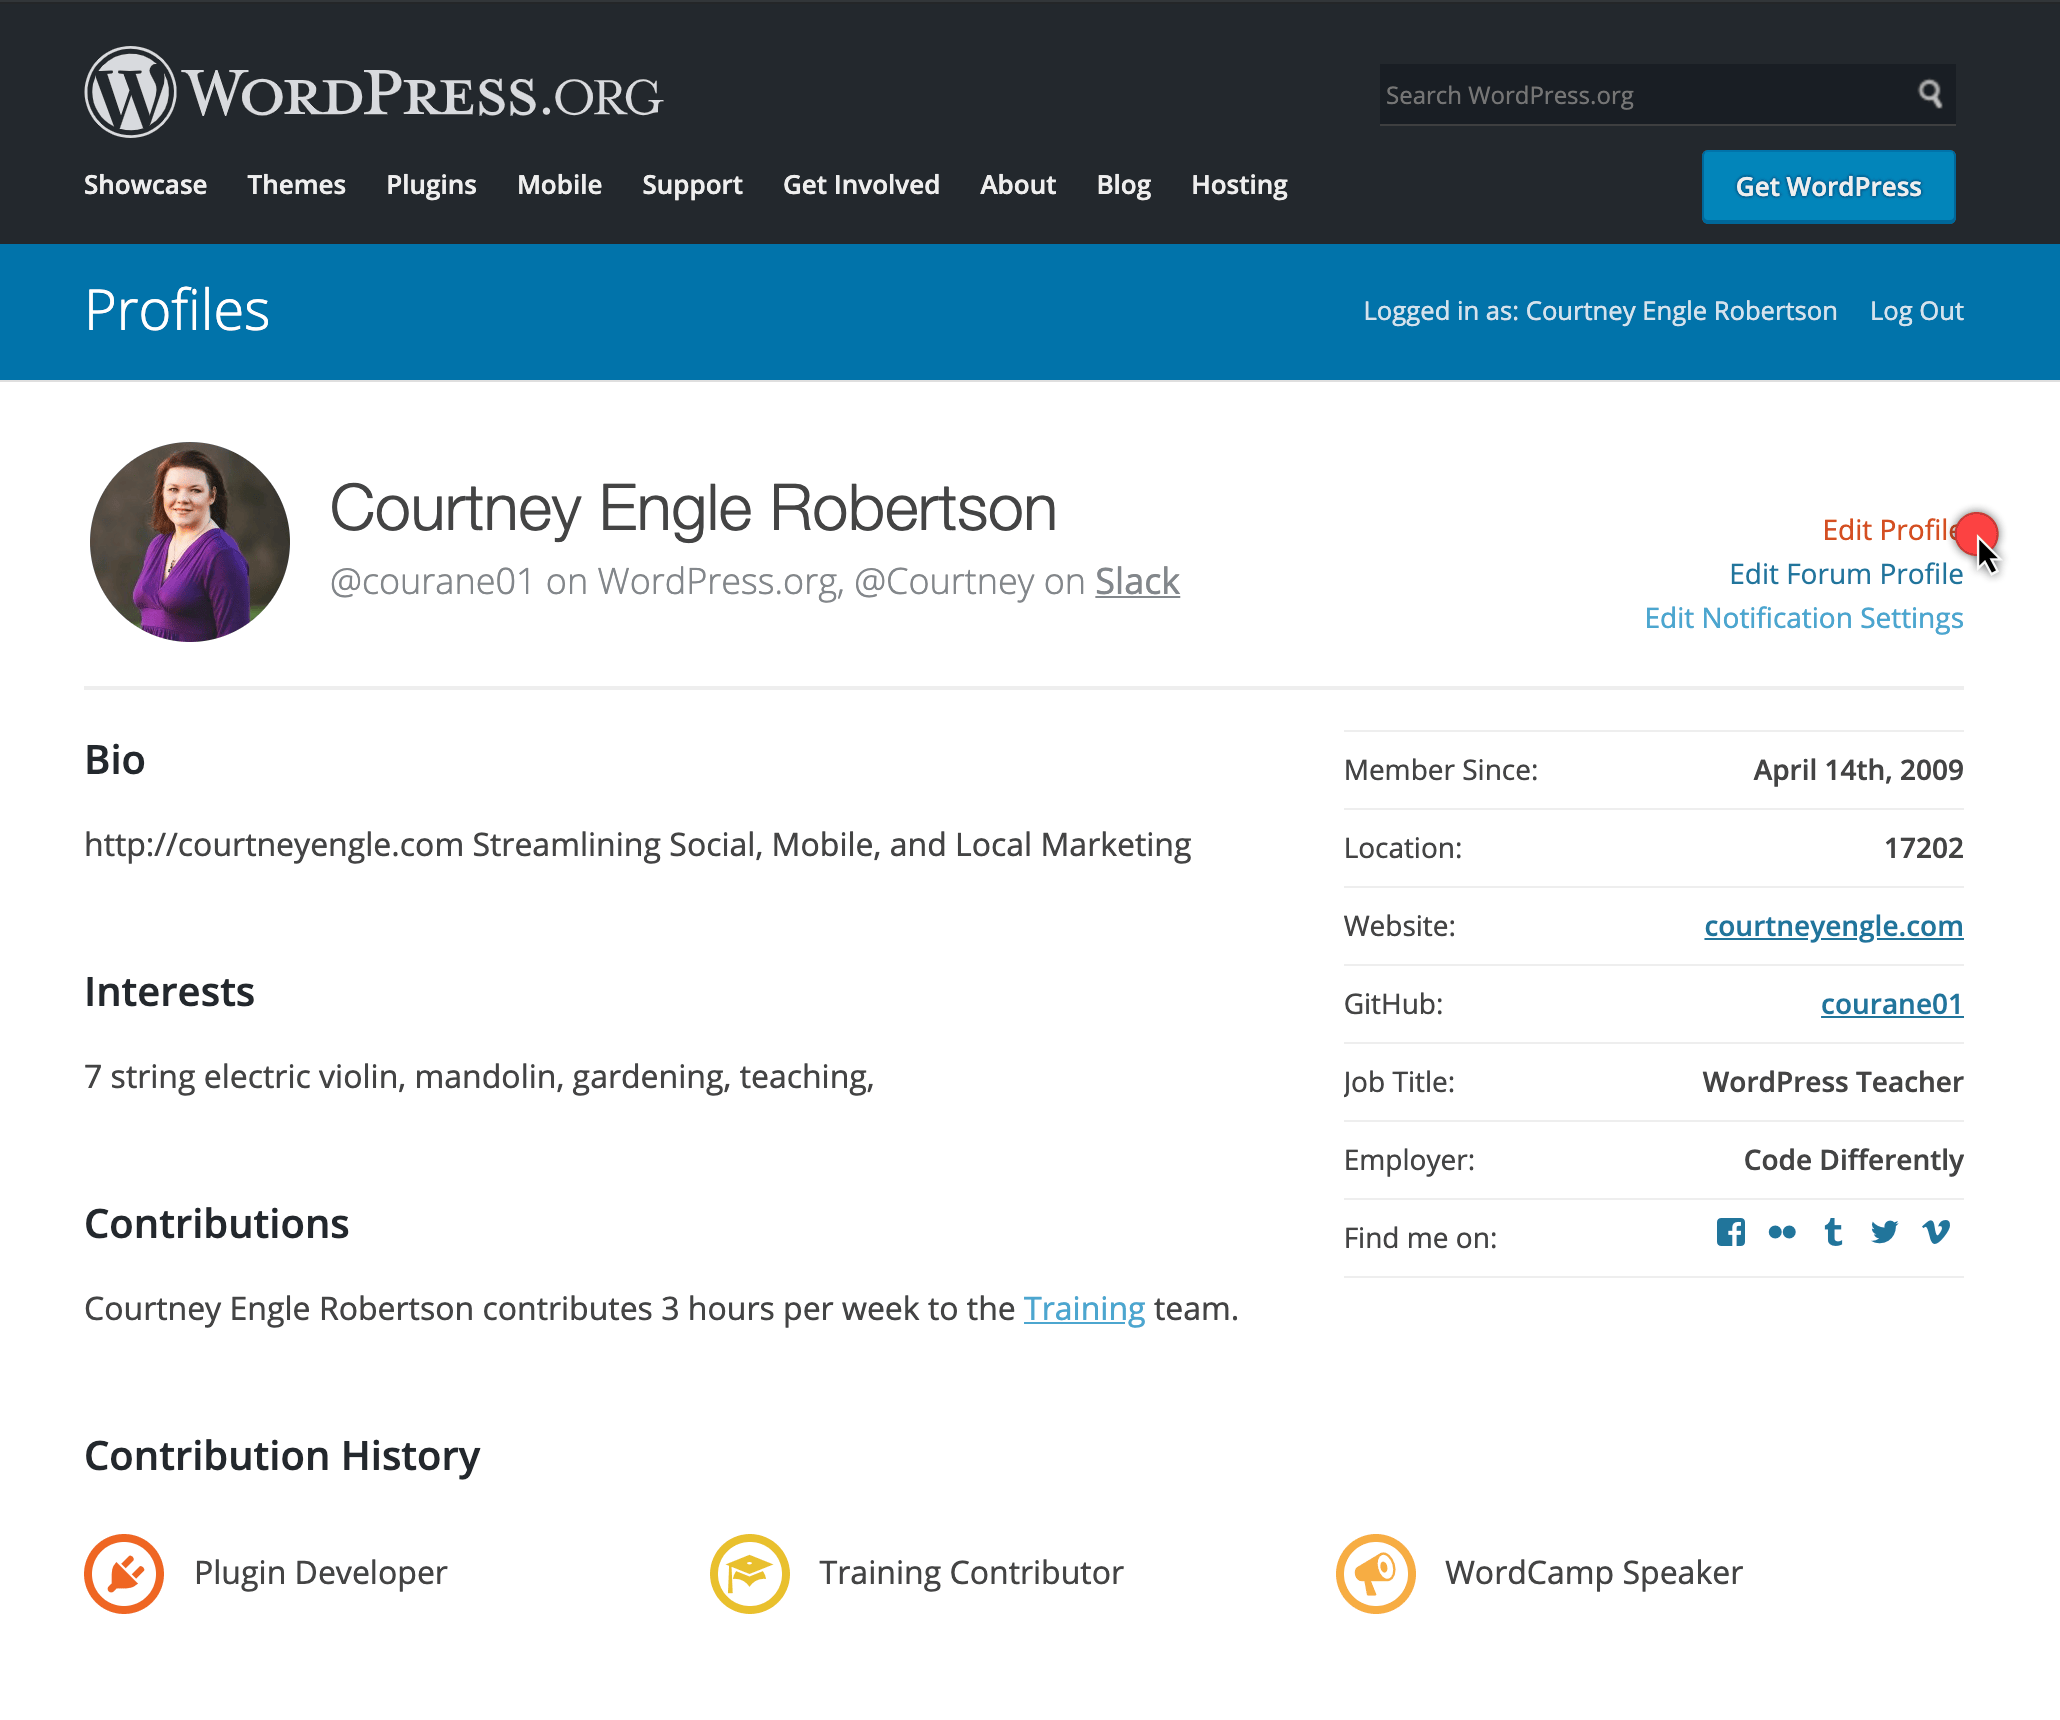Open the Plugins menu item
The height and width of the screenshot is (1720, 2060).
(431, 185)
